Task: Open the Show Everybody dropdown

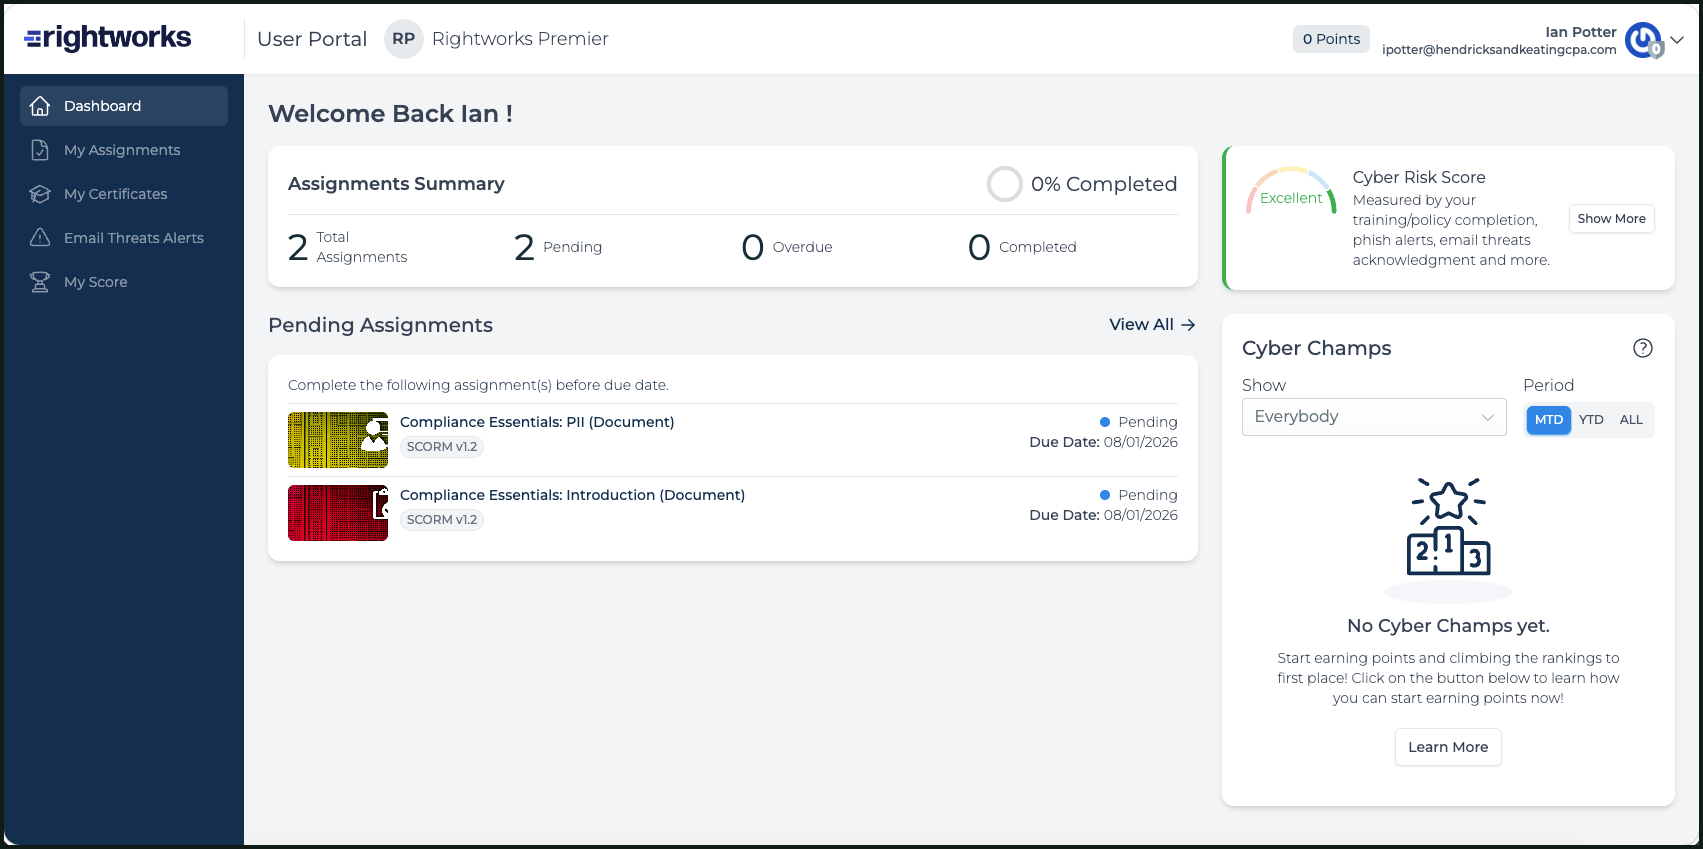Action: pos(1374,417)
